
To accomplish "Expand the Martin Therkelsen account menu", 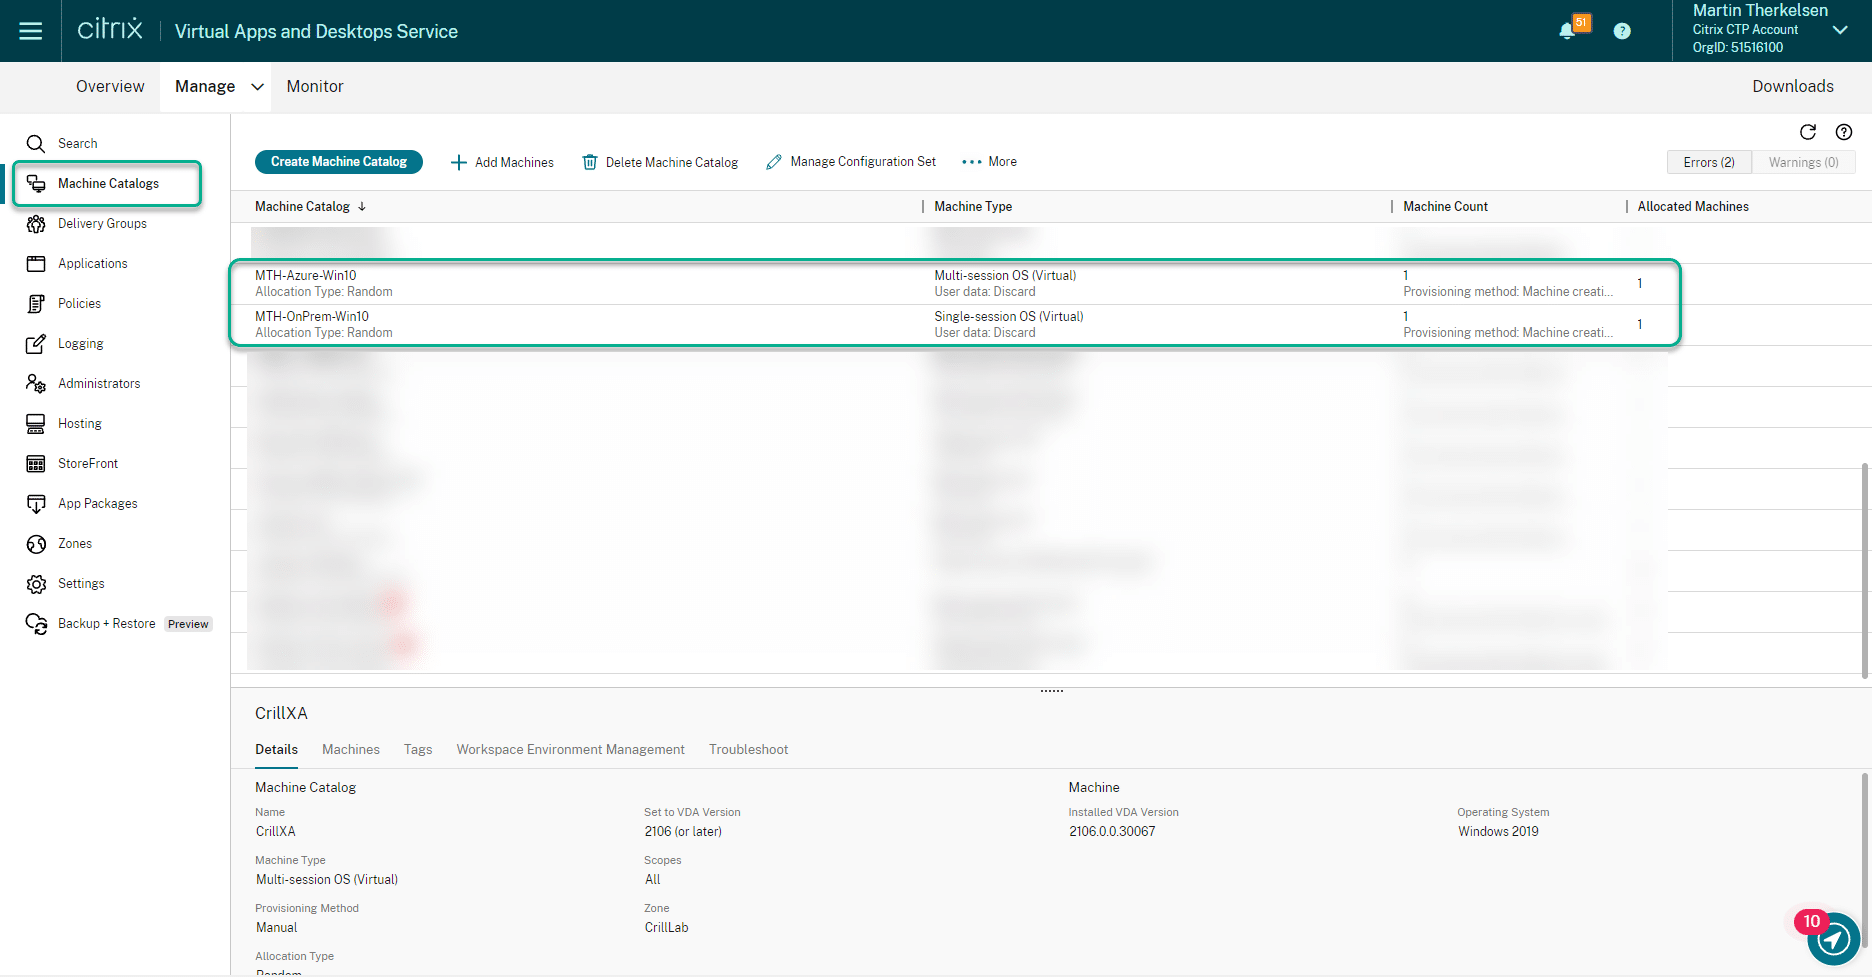I will [x=1839, y=30].
